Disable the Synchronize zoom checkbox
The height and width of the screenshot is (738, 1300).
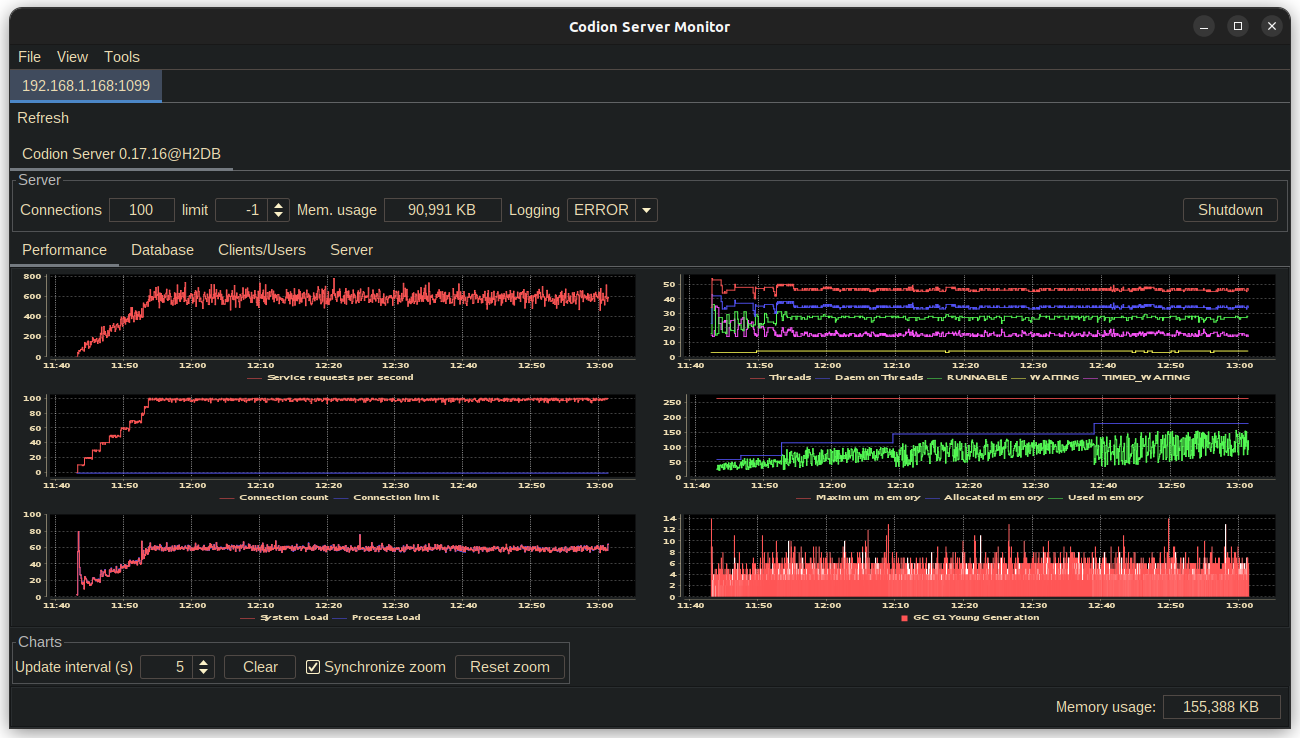[x=313, y=667]
